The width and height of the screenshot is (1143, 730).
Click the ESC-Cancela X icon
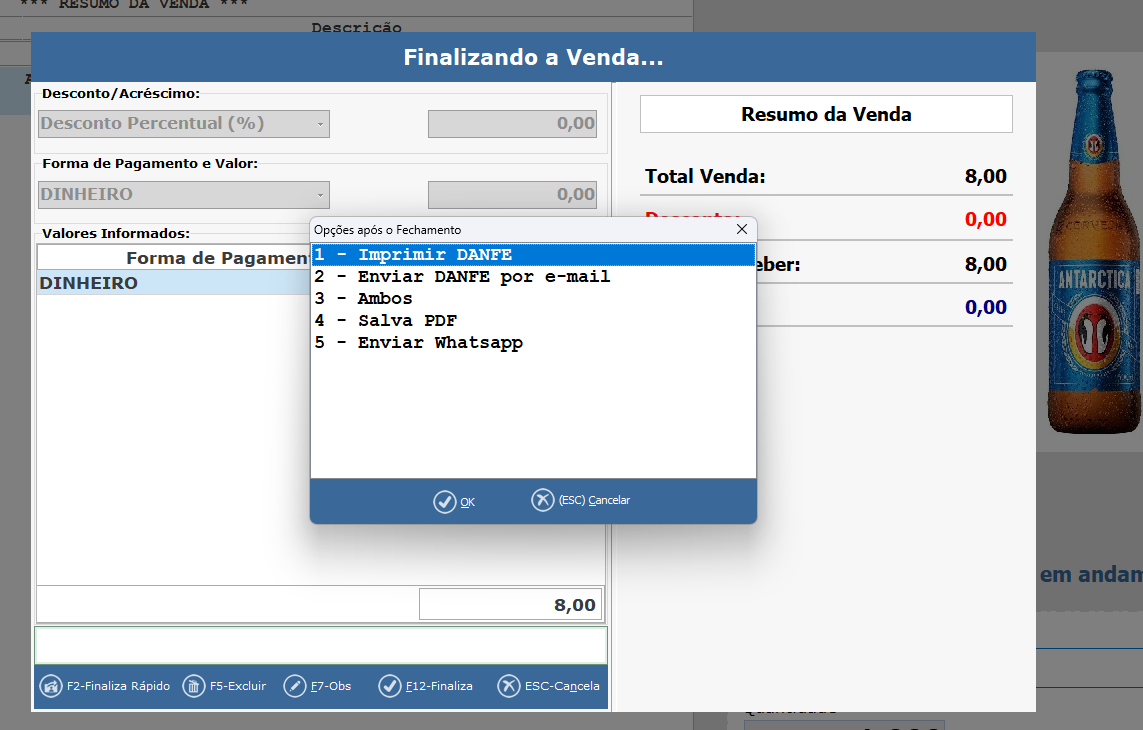click(509, 686)
